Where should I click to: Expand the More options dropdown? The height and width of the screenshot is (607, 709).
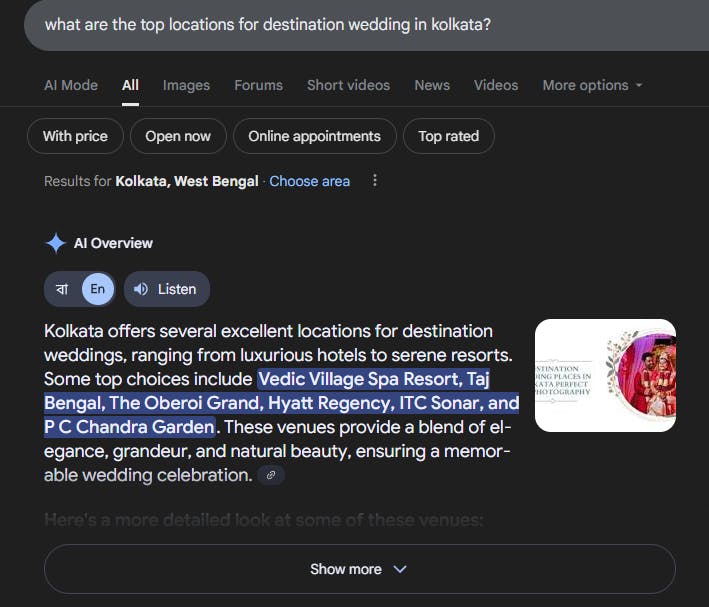[x=592, y=85]
